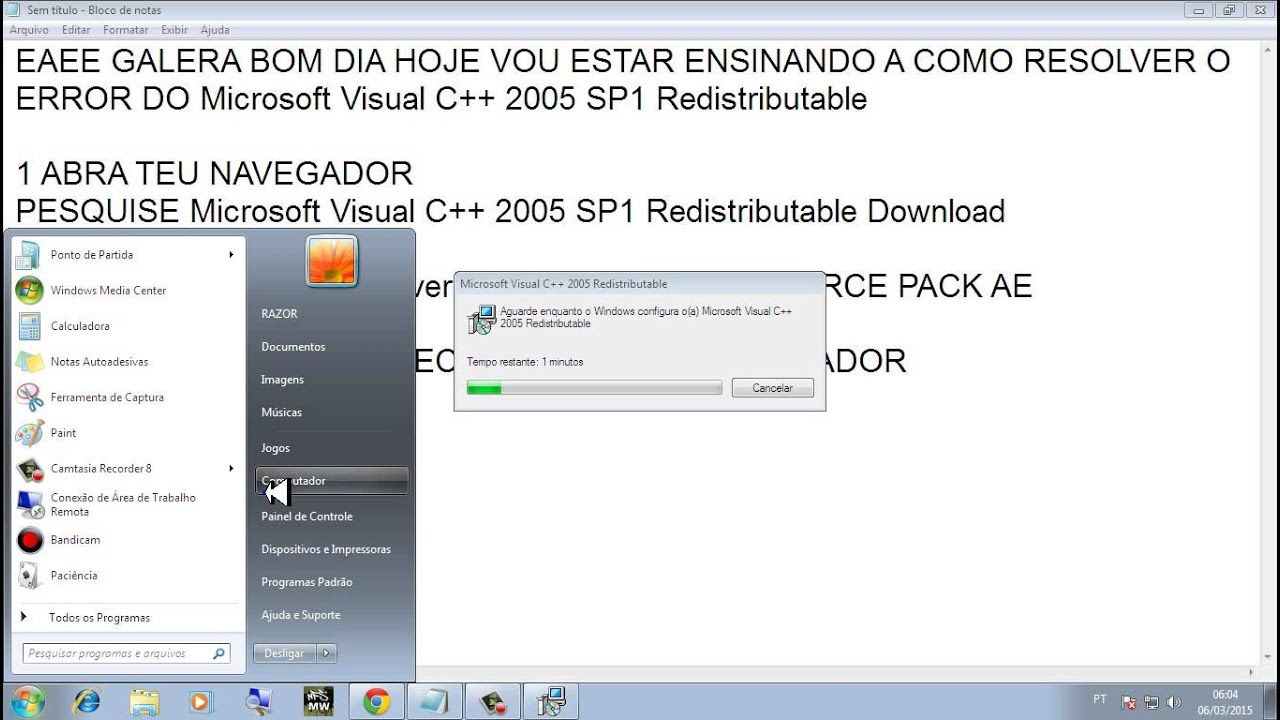Image resolution: width=1280 pixels, height=720 pixels.
Task: Click Action Center flag tray icon
Action: point(1129,702)
